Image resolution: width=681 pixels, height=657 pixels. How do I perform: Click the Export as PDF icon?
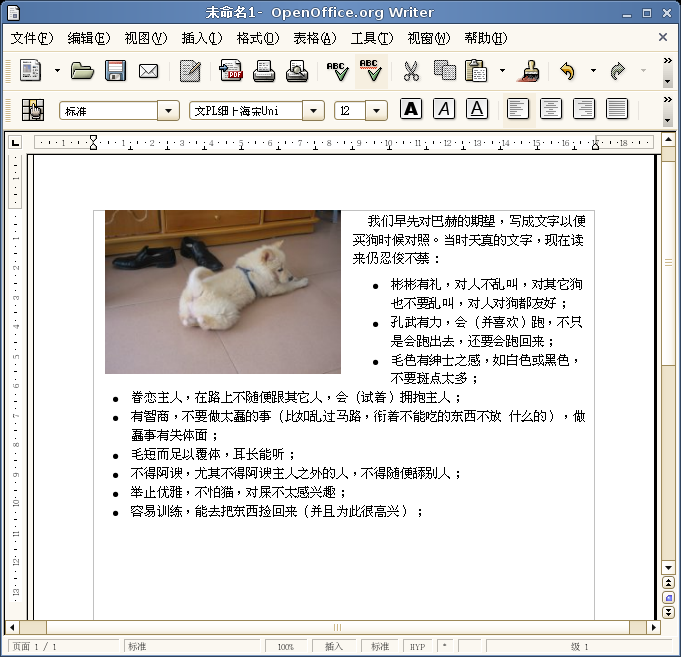pos(231,71)
